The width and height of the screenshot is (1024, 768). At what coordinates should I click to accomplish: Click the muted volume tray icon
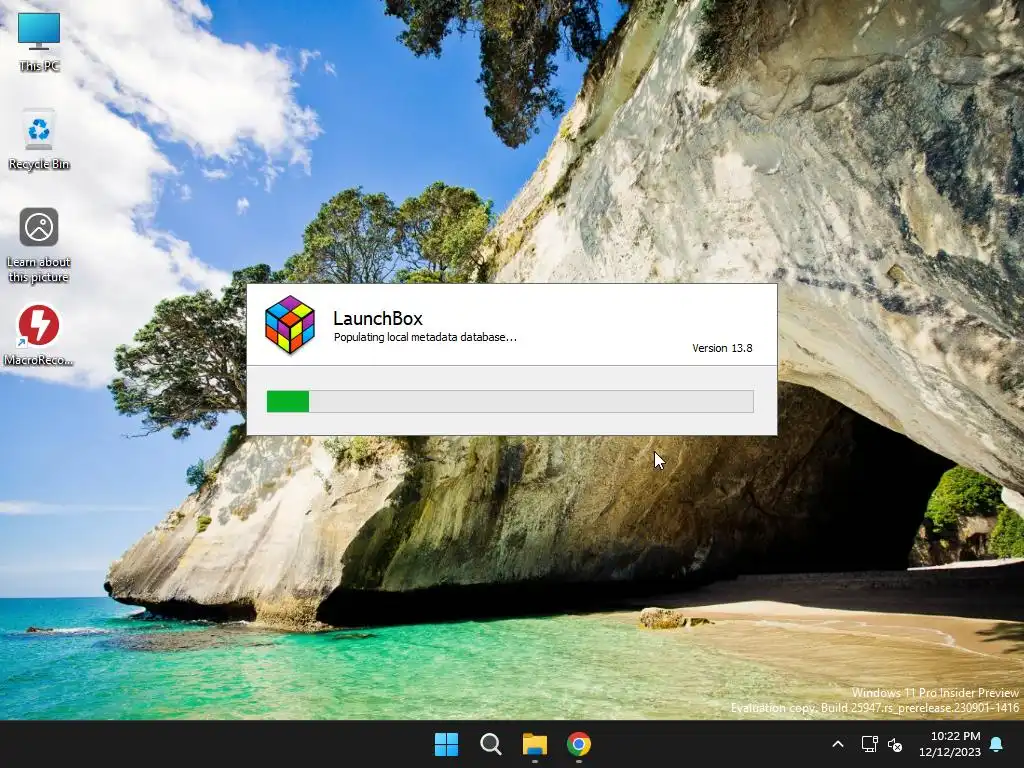coord(895,744)
